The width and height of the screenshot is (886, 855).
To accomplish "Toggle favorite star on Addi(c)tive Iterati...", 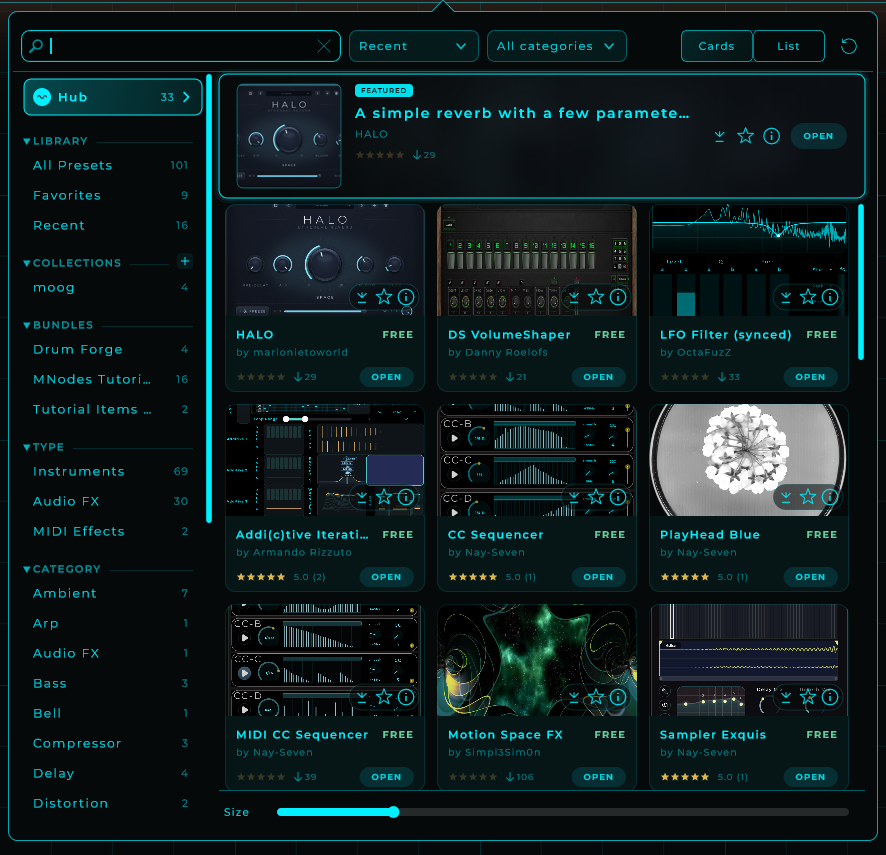I will click(x=384, y=497).
